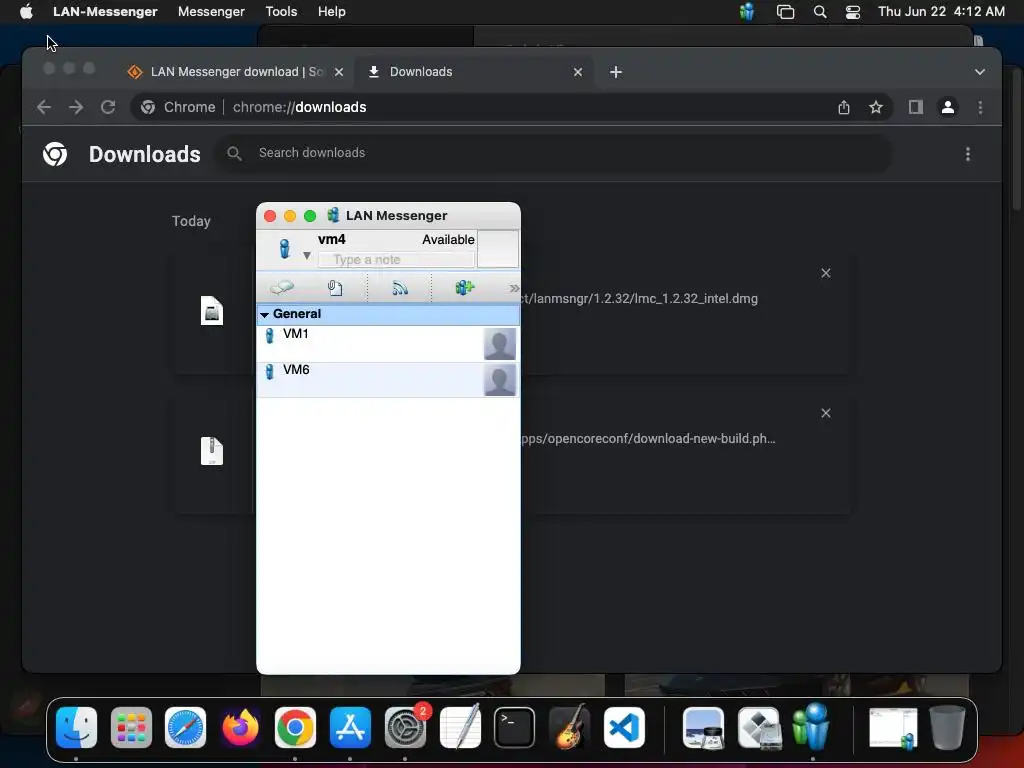1024x768 pixels.
Task: Click the add contact group icon
Action: tap(464, 287)
